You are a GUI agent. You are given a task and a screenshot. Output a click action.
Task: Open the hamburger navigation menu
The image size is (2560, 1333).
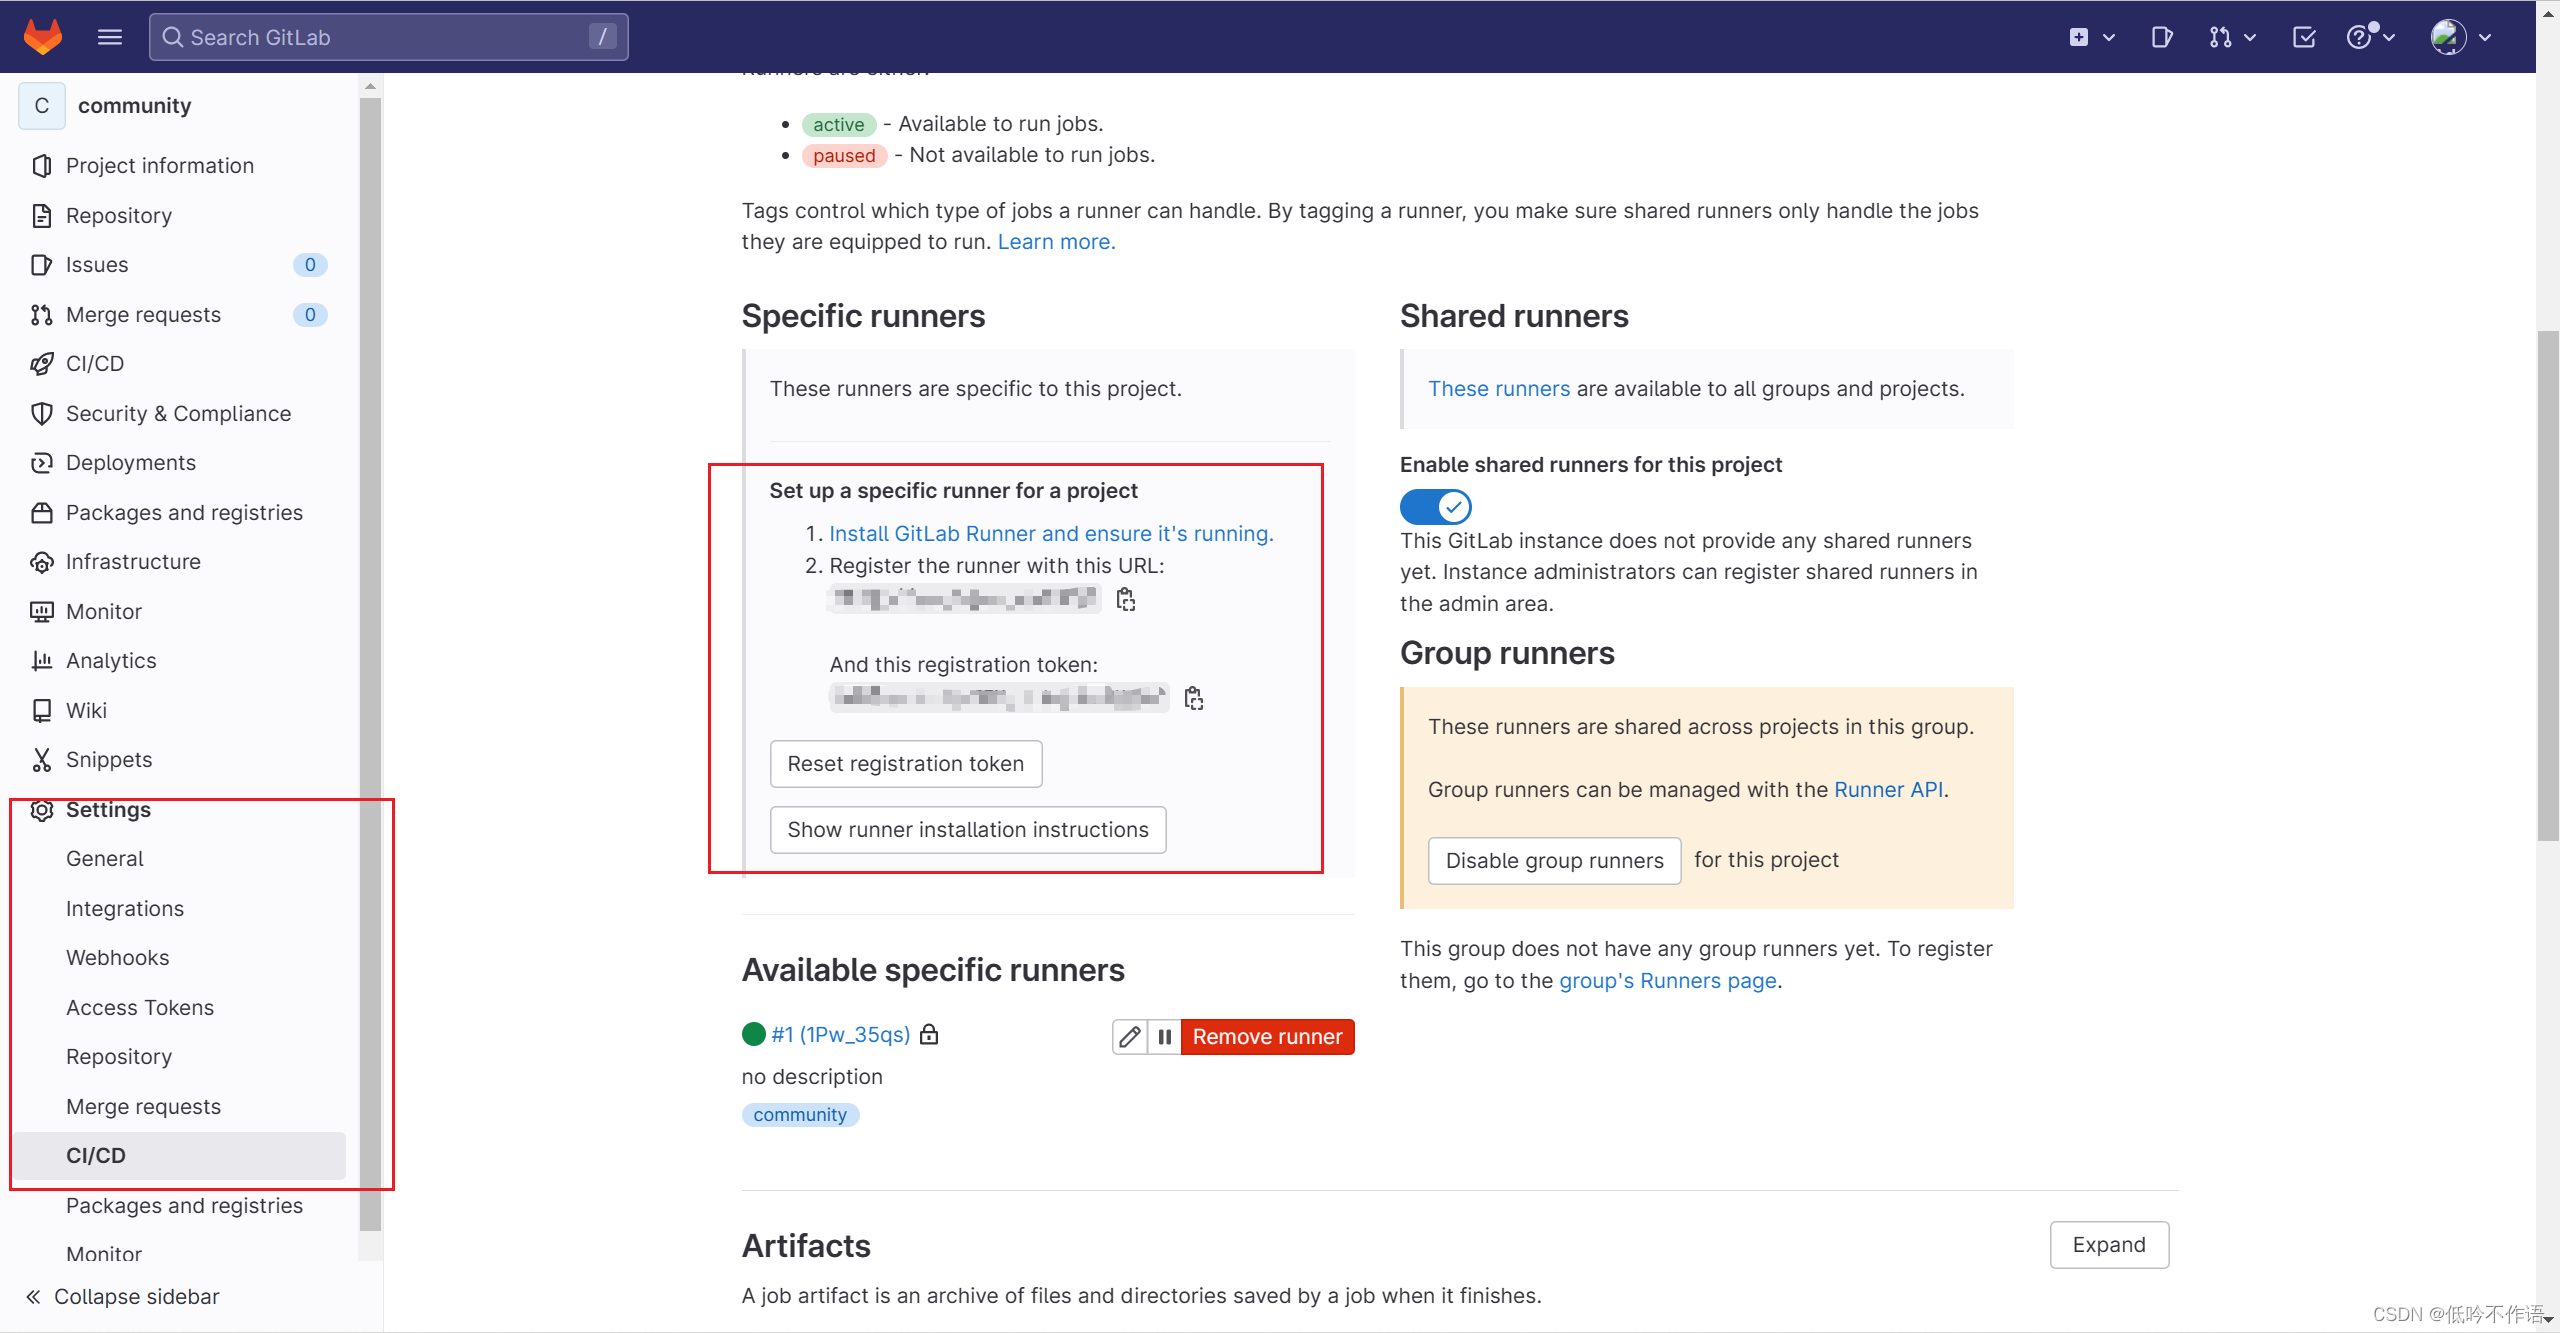point(109,36)
